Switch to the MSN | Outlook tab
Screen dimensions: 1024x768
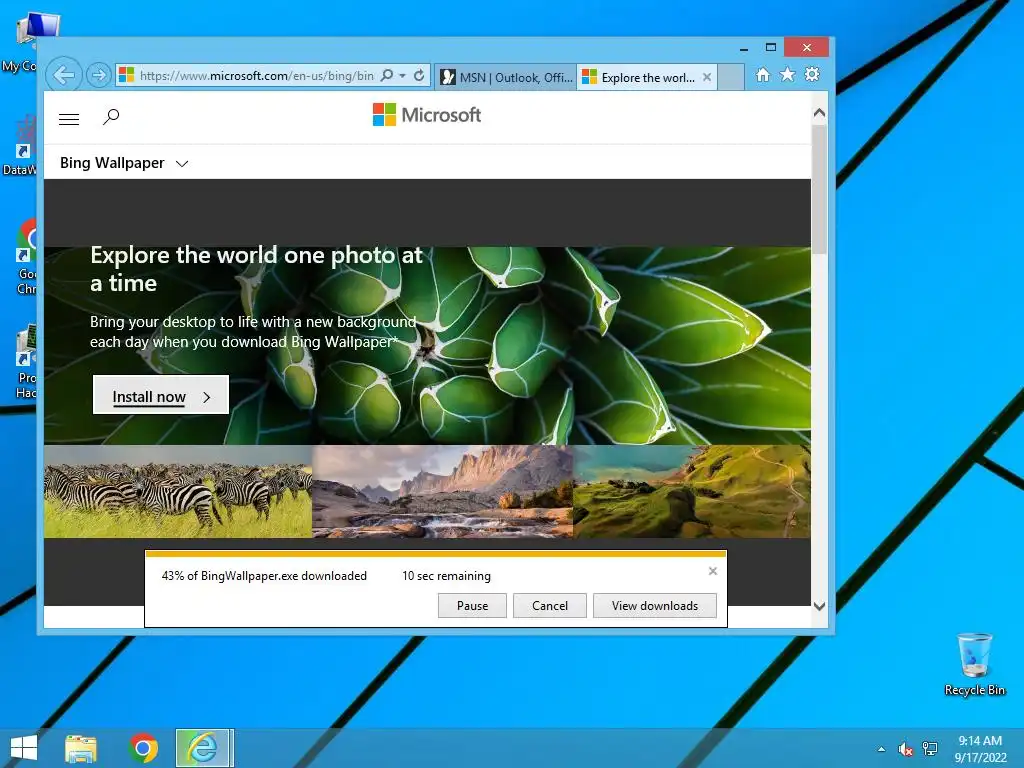pos(506,77)
